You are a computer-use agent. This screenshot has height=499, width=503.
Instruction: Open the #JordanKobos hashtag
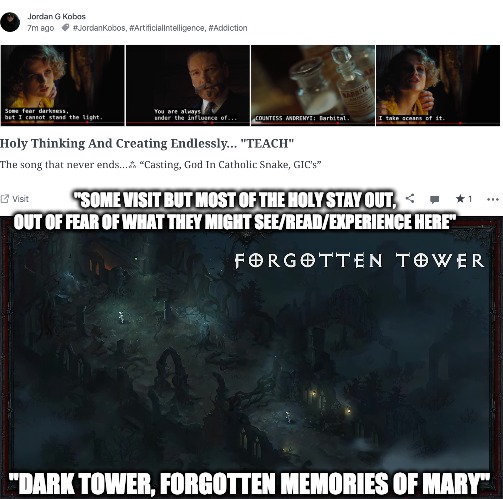tap(99, 28)
